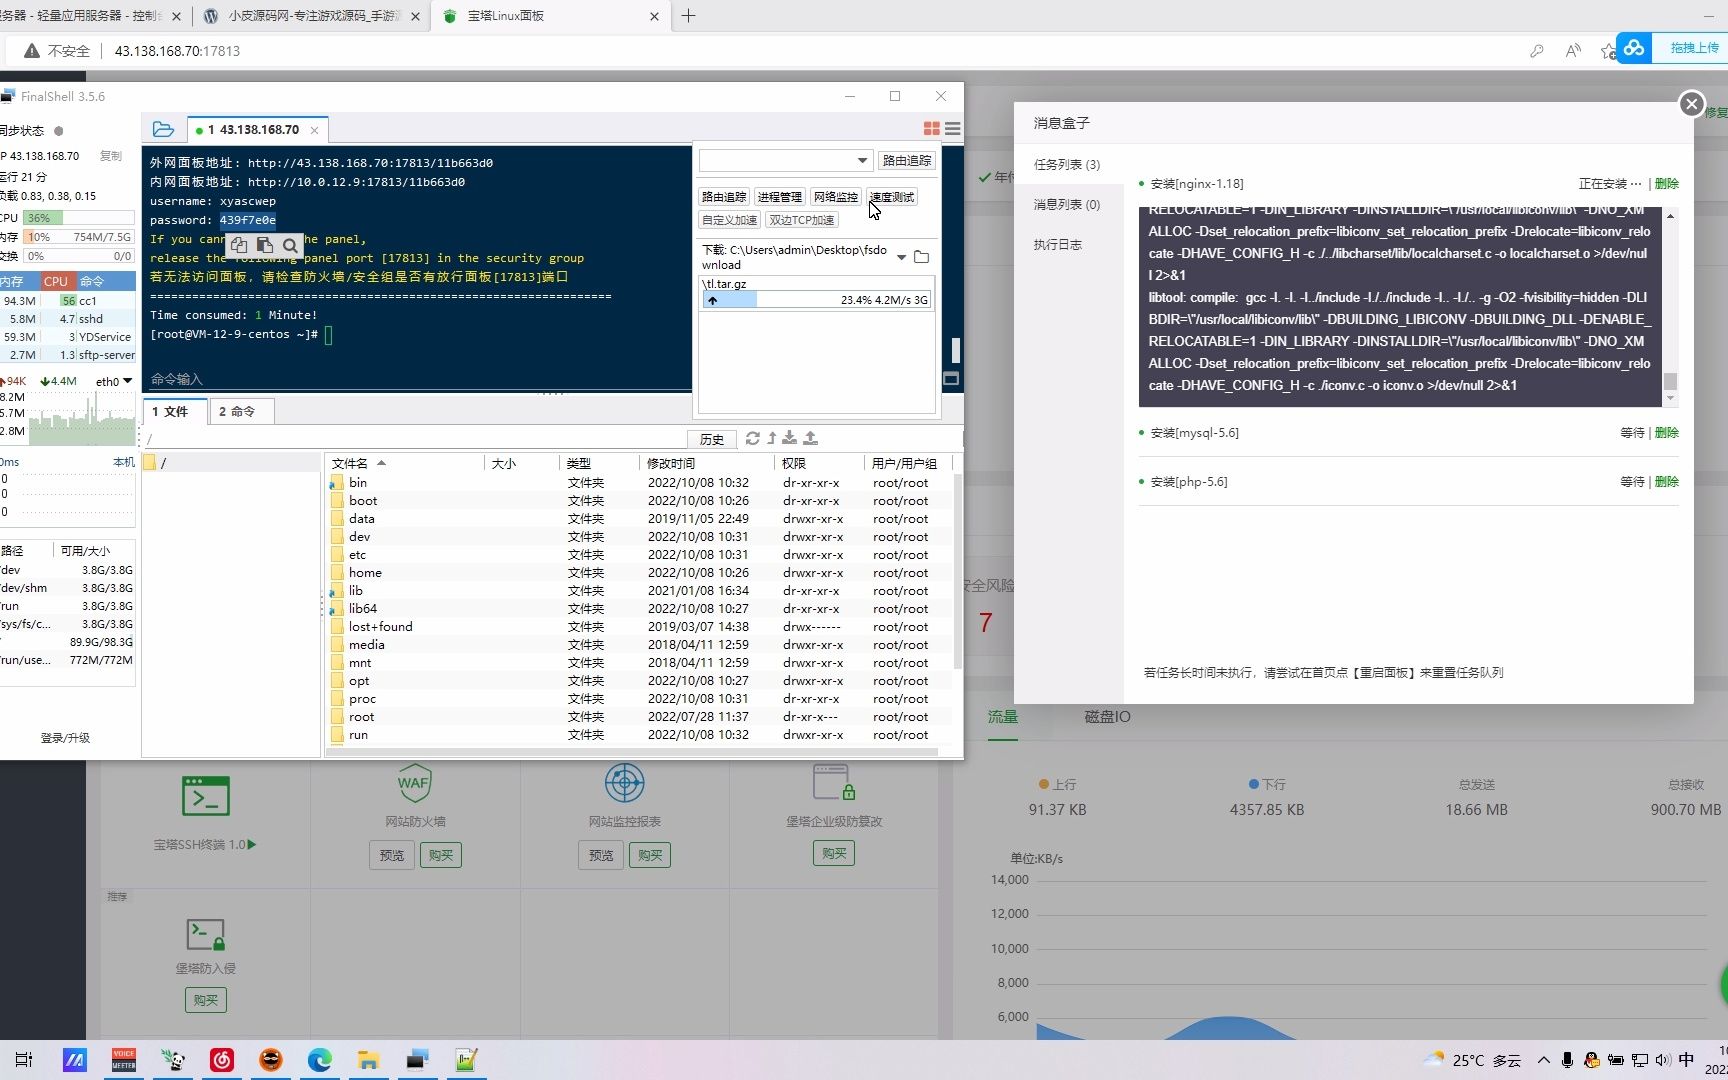Toggle terminal fullscreen icon at terminal edge
1728x1080 pixels.
pyautogui.click(x=951, y=379)
